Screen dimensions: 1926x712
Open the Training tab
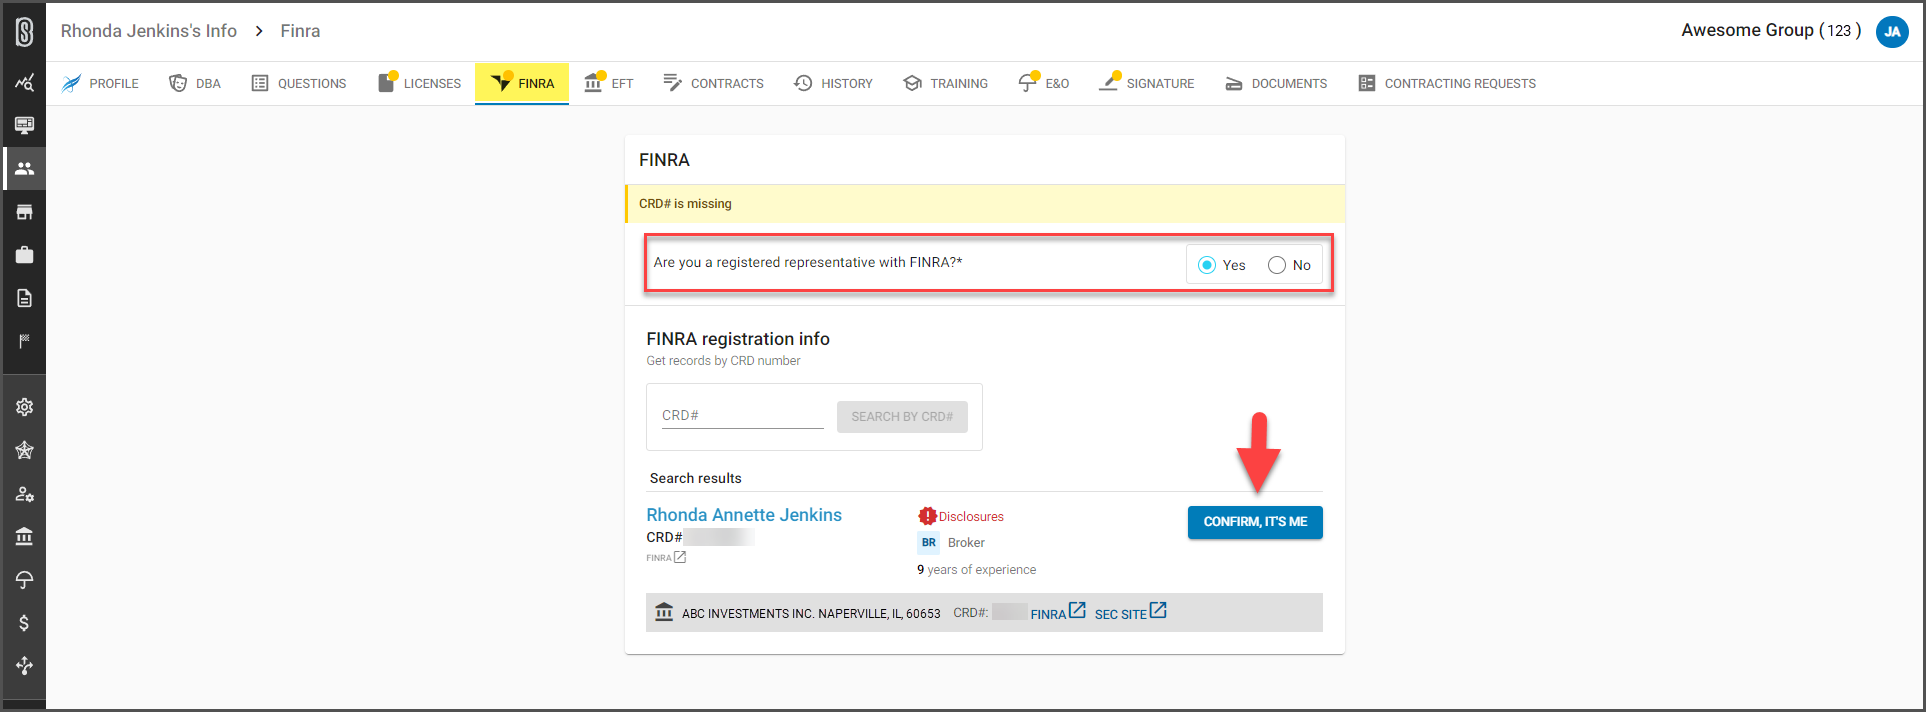tap(945, 84)
